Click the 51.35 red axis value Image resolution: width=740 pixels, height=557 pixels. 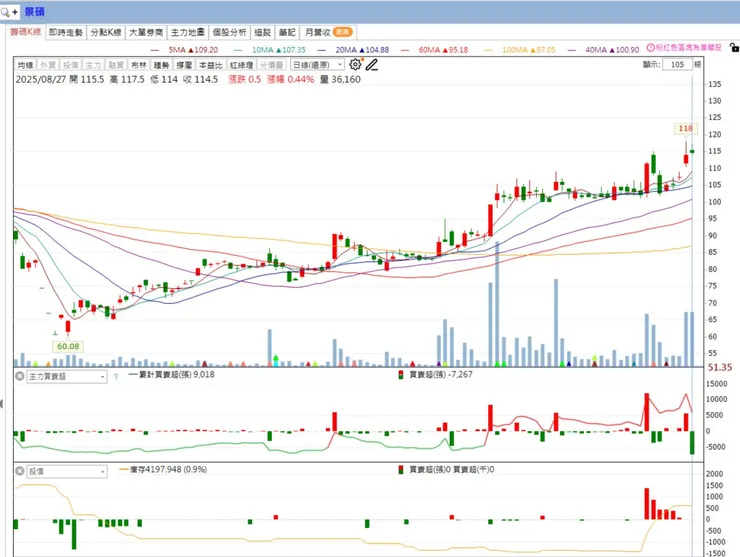click(x=720, y=367)
